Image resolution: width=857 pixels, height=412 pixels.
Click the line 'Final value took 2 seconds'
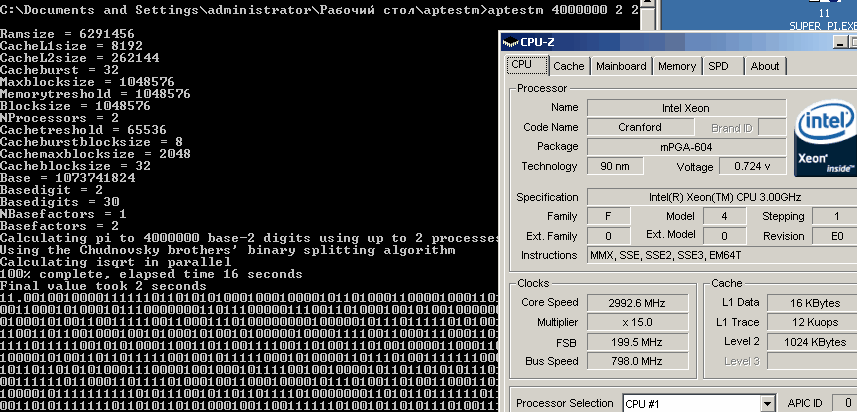(103, 286)
